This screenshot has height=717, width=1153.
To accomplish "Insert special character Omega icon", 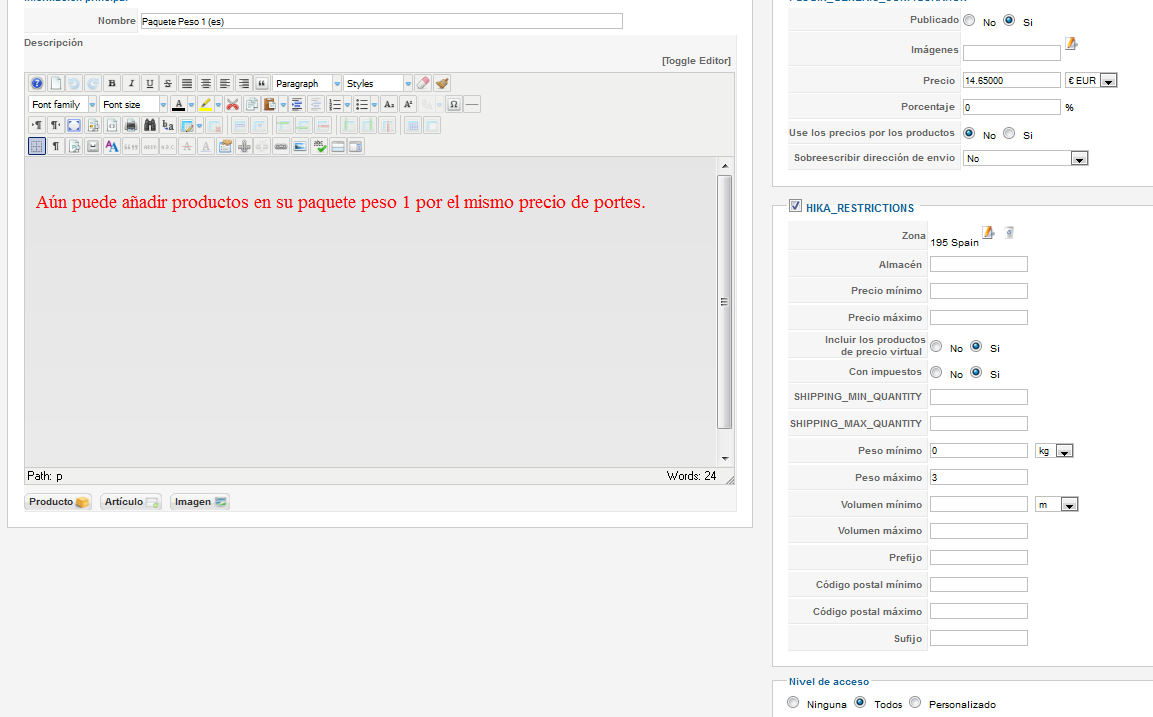I will [x=454, y=104].
